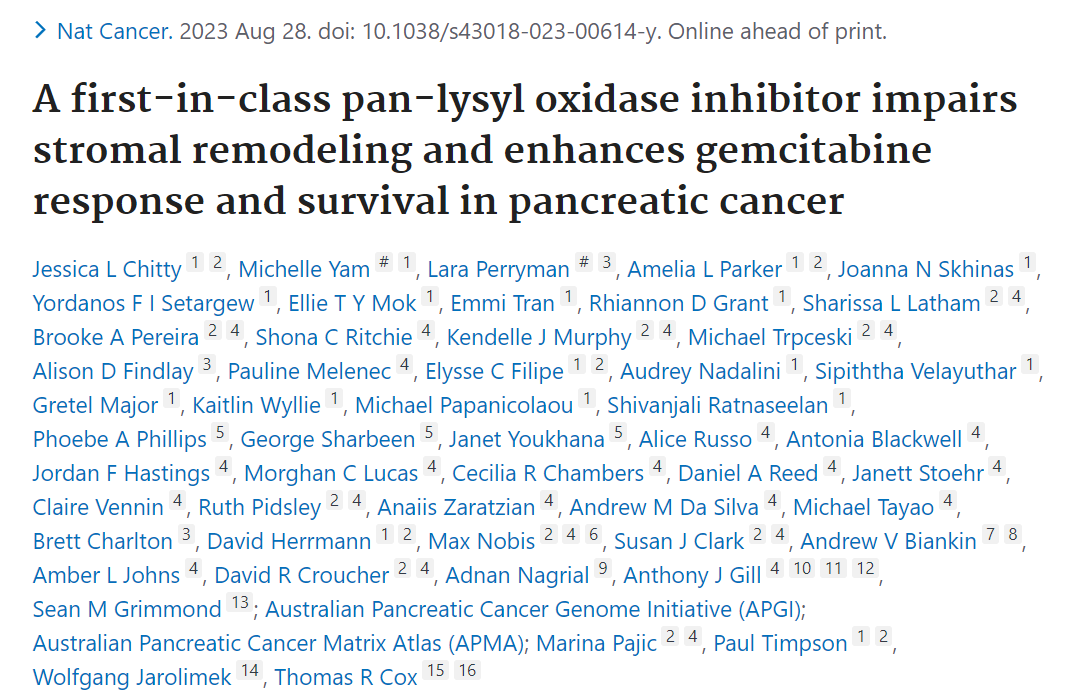Open affiliation 13 next to Sean M Grimmond

(x=240, y=603)
